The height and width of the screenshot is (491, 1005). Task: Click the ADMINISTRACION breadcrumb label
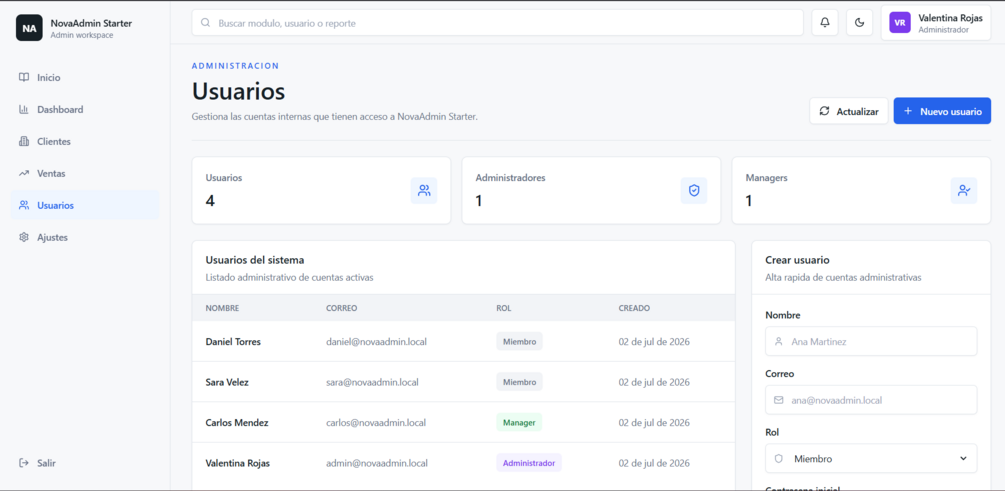[235, 65]
